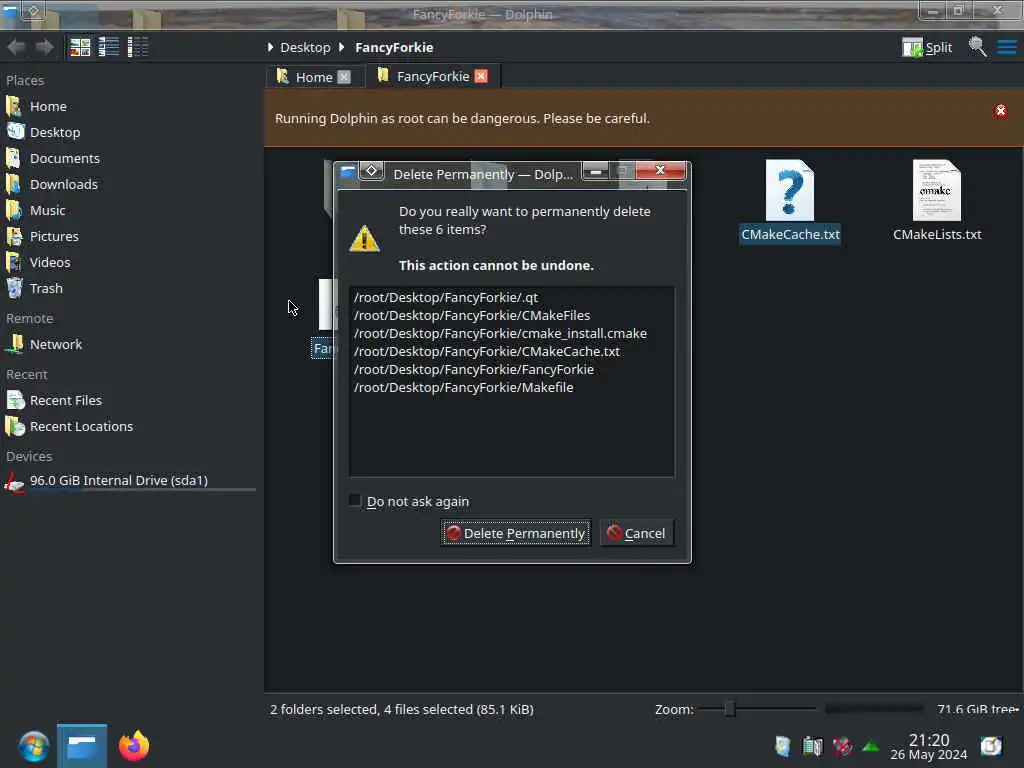The height and width of the screenshot is (768, 1024).
Task: Open Pictures in the Places panel
Action: click(x=54, y=236)
